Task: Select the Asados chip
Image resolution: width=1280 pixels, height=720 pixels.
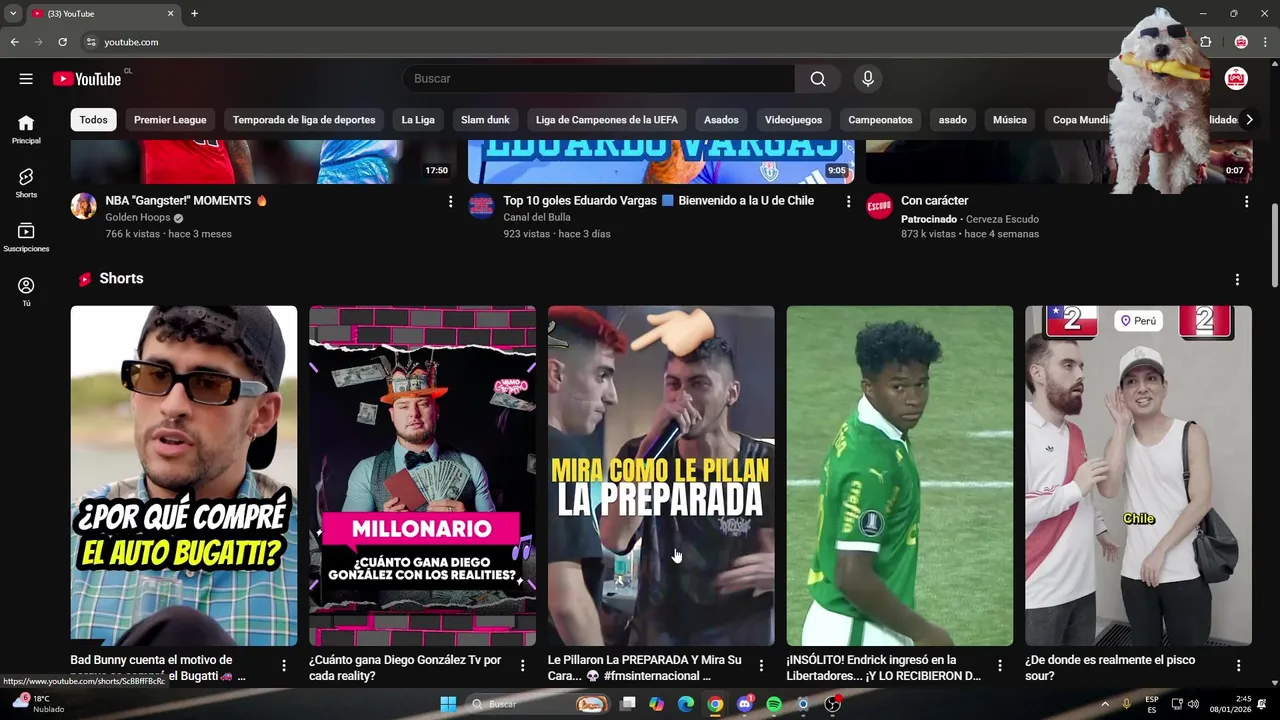Action: [x=721, y=120]
